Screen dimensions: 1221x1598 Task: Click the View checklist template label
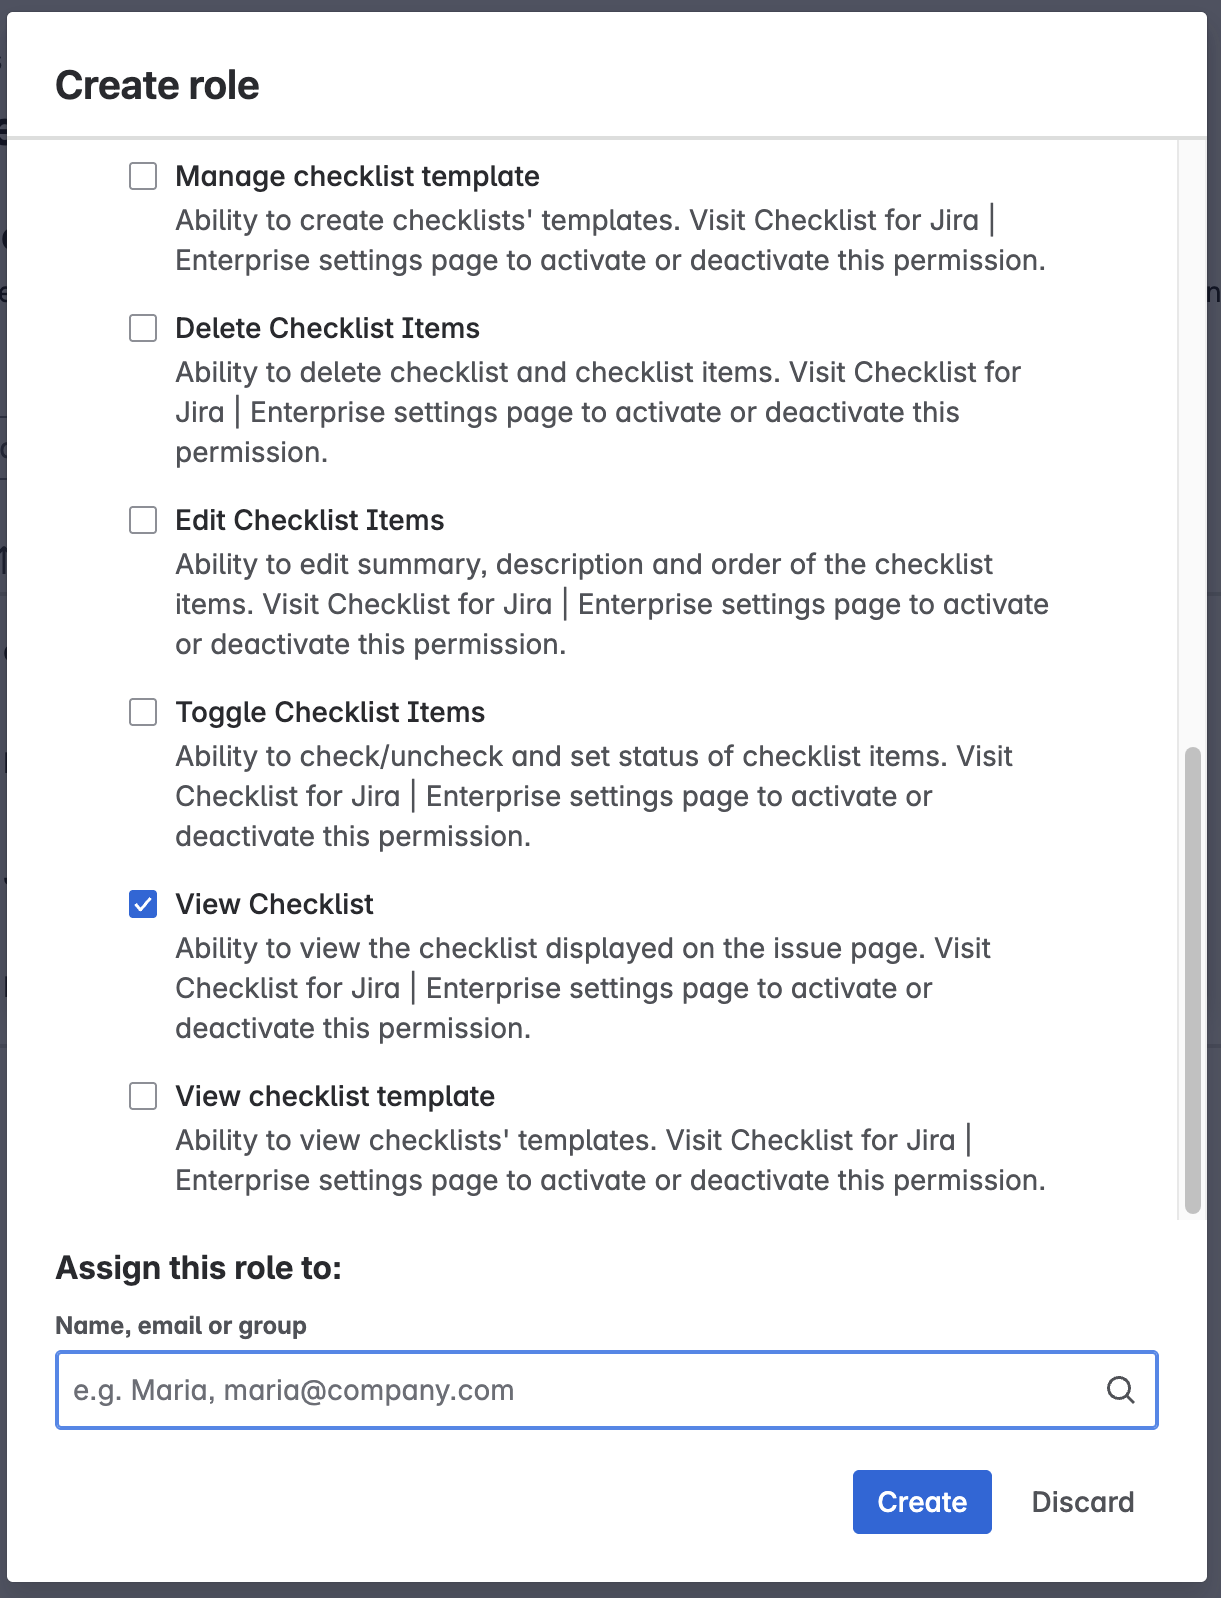tap(335, 1096)
